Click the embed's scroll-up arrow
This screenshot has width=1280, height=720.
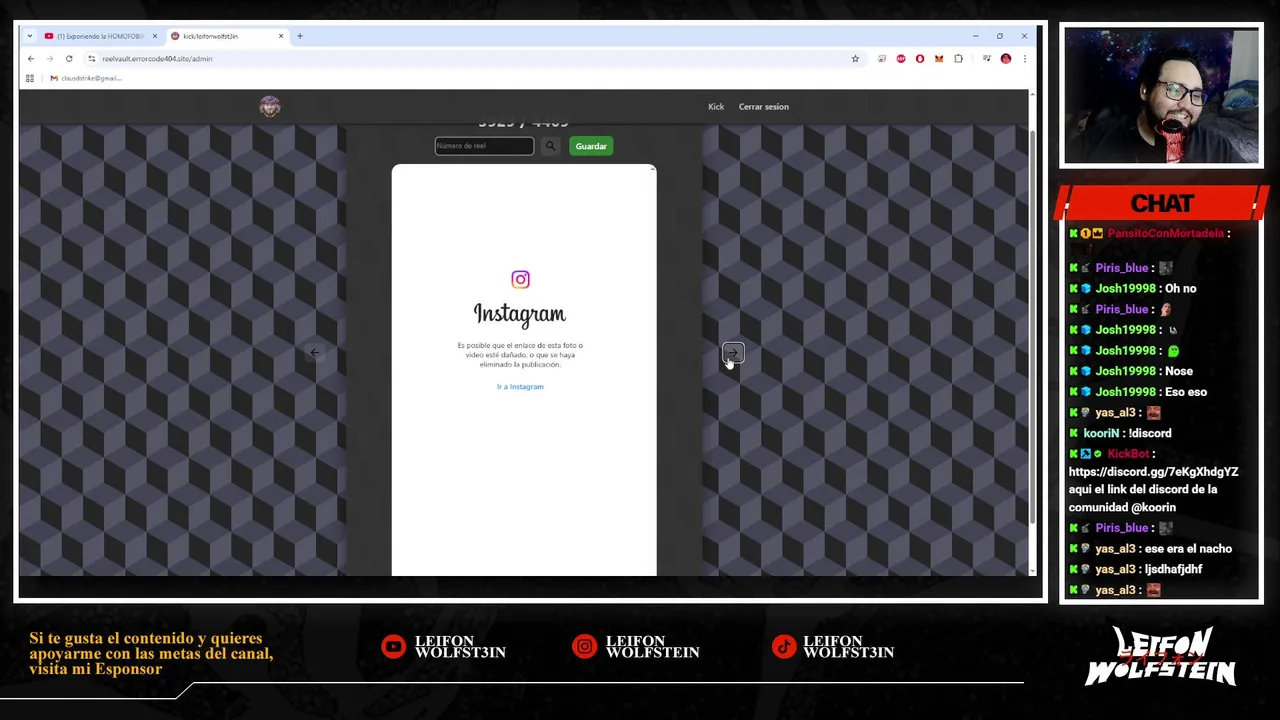click(652, 169)
